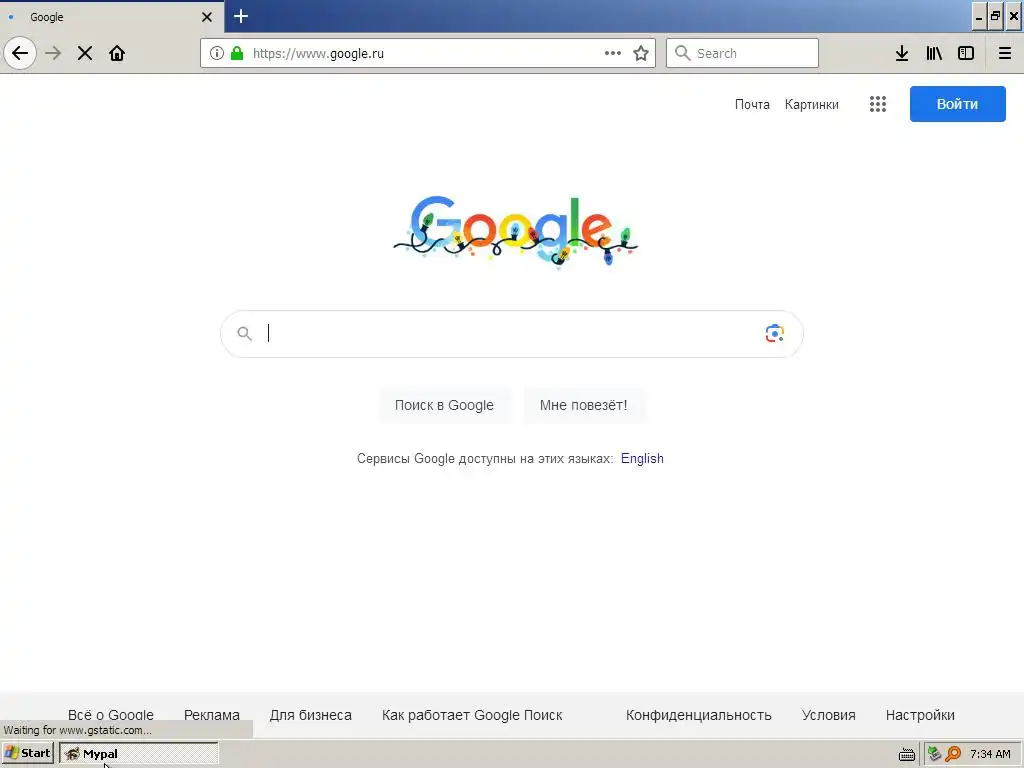This screenshot has width=1024, height=768.
Task: Go back with the browser back arrow
Action: click(20, 53)
